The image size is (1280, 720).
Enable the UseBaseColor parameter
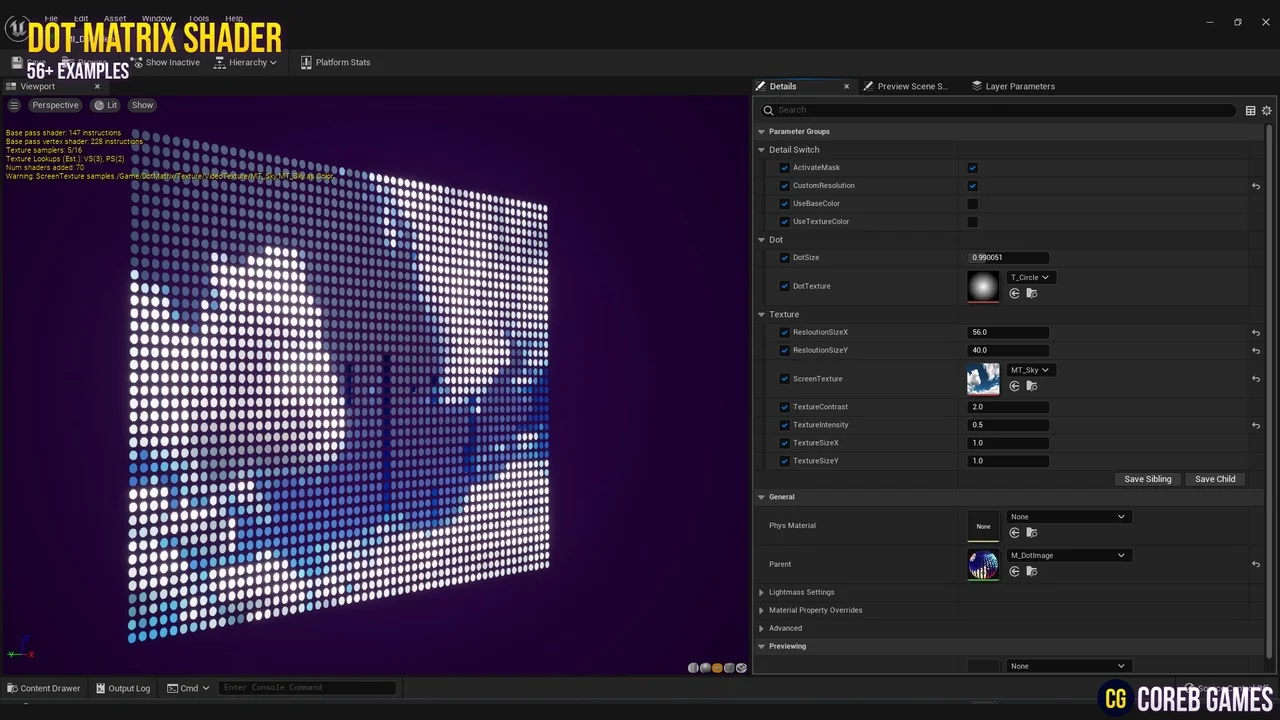[x=971, y=203]
